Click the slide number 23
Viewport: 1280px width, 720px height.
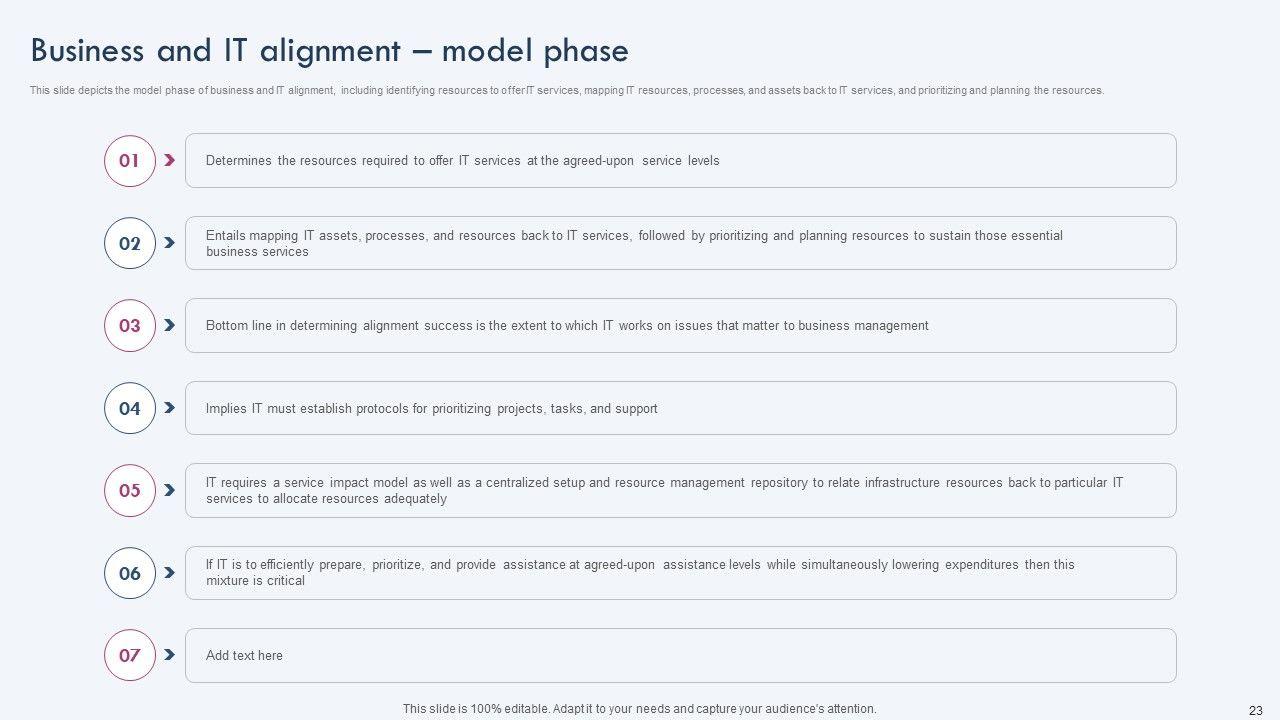(x=1256, y=710)
